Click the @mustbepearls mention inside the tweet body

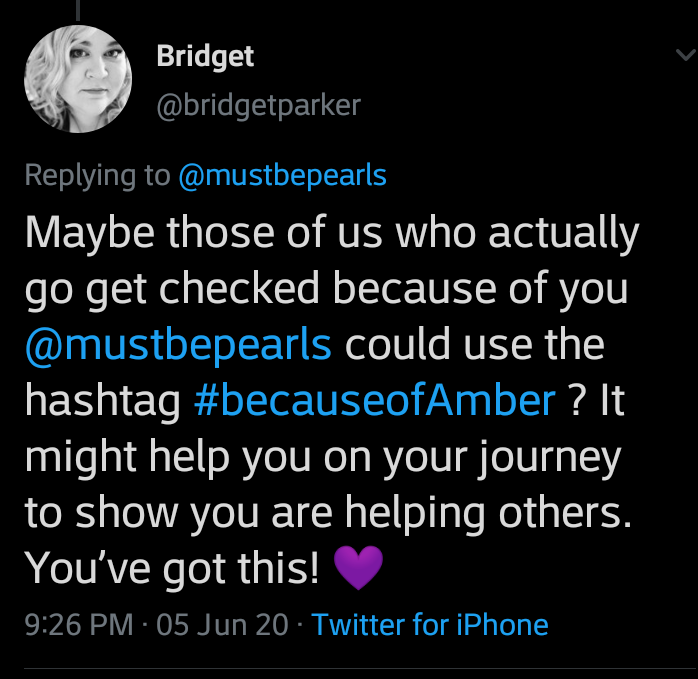(x=178, y=345)
